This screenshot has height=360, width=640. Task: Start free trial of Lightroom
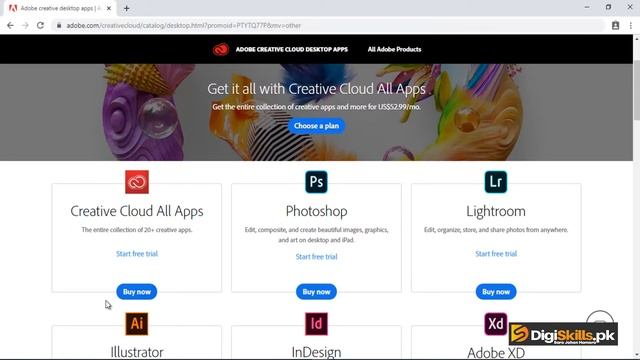coord(496,253)
